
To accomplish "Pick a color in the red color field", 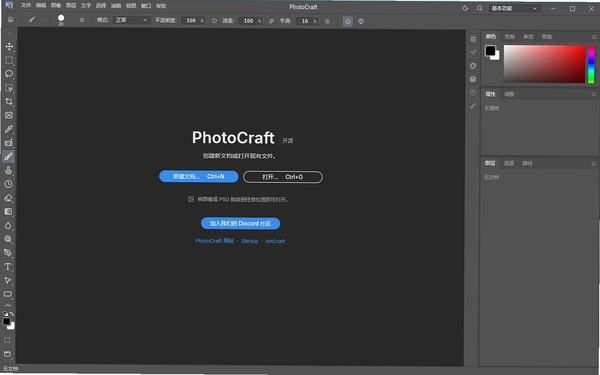I will click(544, 64).
